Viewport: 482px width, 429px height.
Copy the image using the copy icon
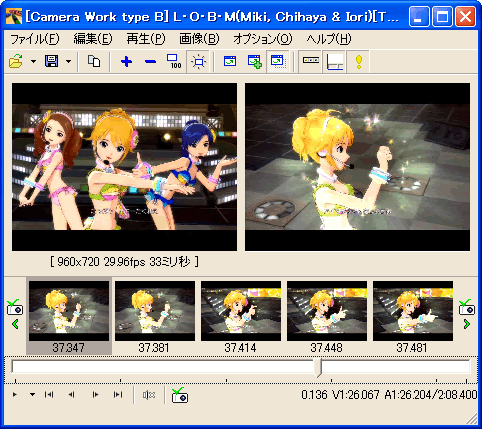94,61
